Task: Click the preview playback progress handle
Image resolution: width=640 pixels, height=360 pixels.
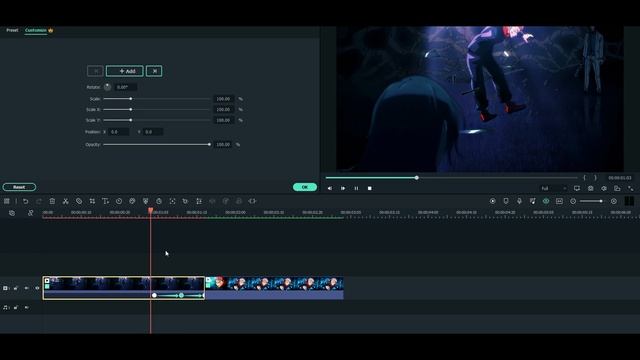Action: pyautogui.click(x=416, y=178)
